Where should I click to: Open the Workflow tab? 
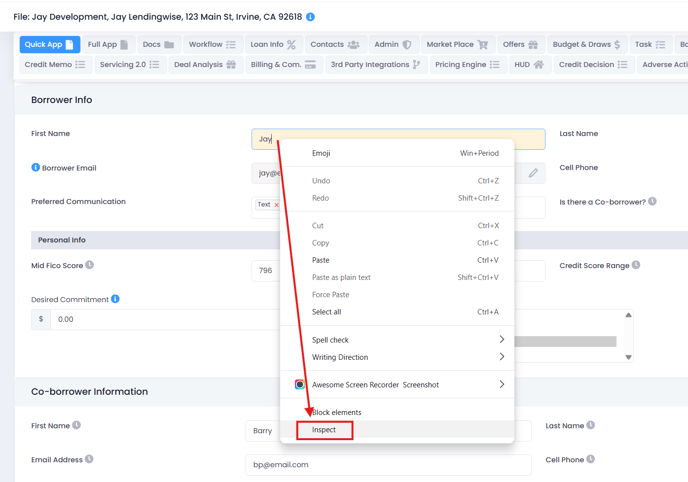coord(212,44)
